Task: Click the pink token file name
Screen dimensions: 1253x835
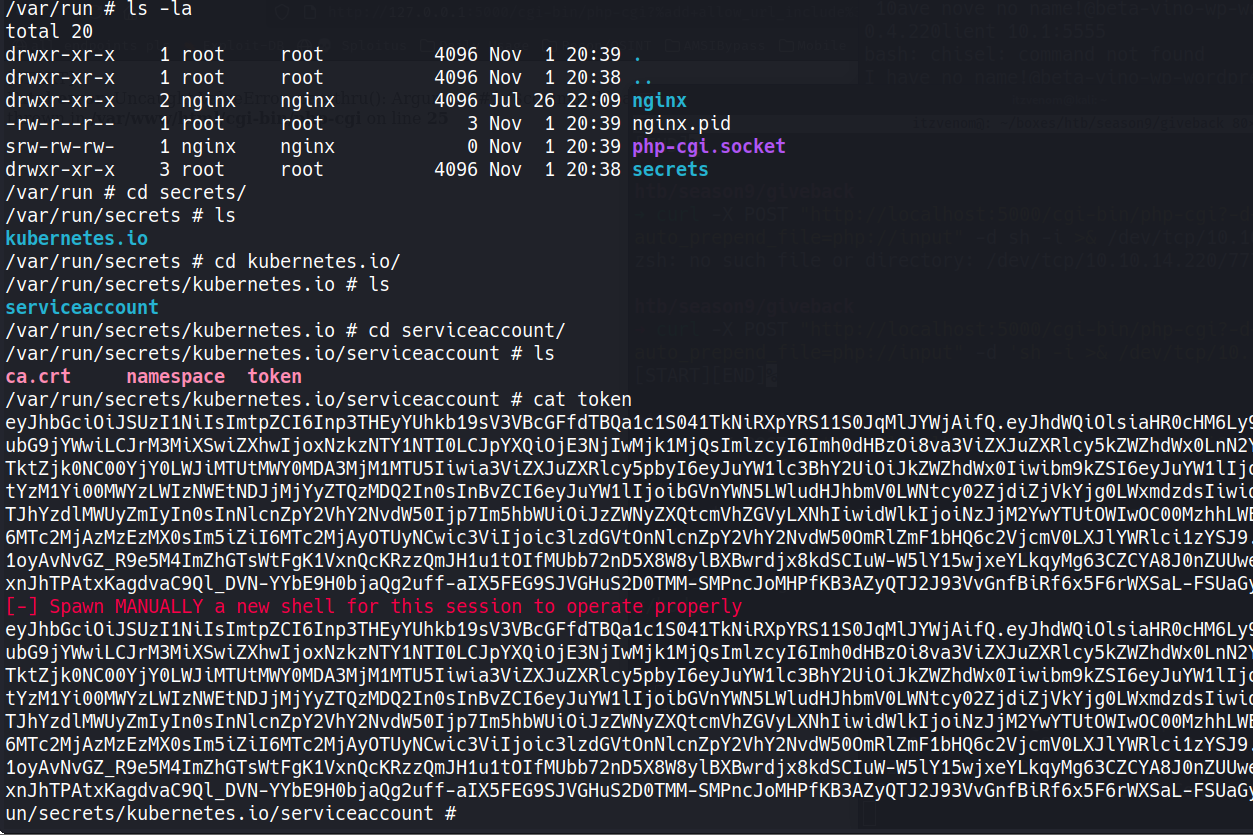Action: [x=274, y=377]
